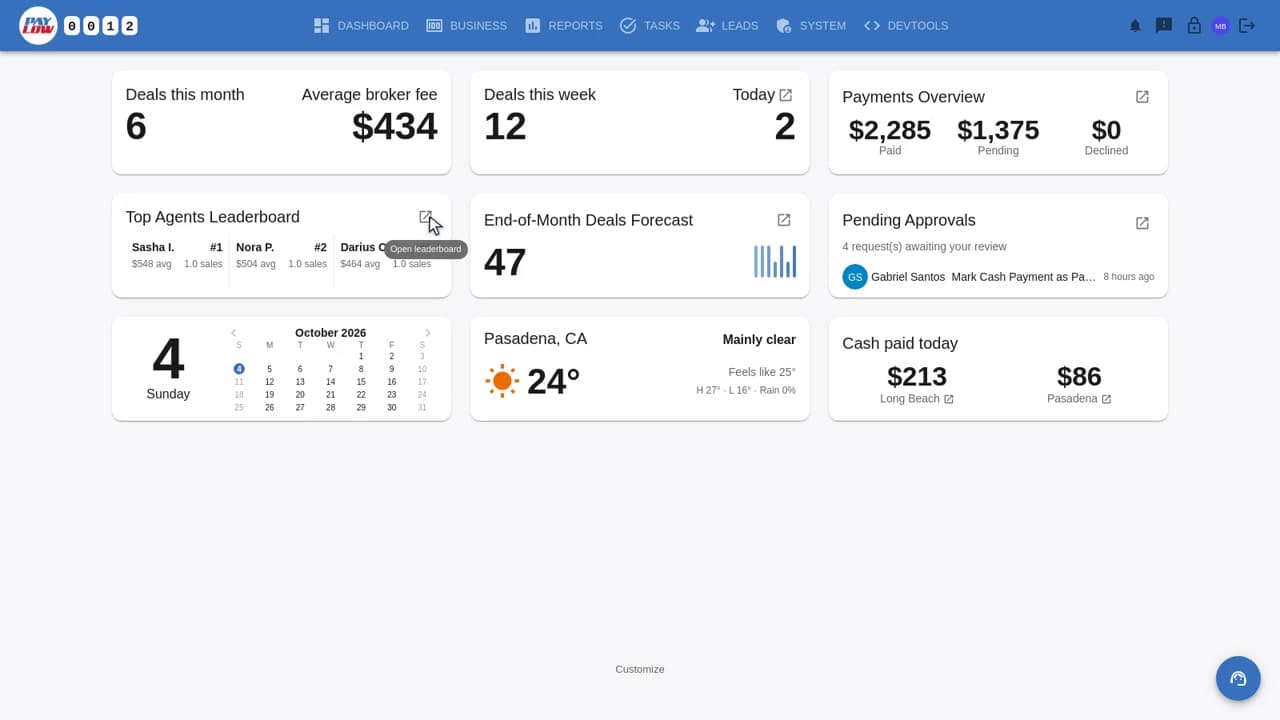Open the notifications bell
This screenshot has width=1280, height=720.
tap(1135, 26)
